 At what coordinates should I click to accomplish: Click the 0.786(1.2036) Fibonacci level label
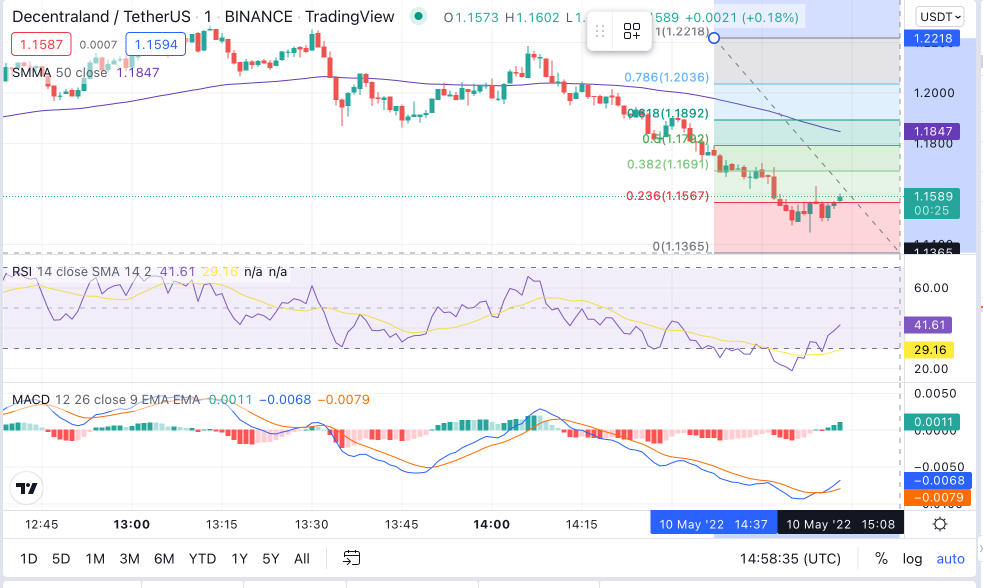pos(666,77)
